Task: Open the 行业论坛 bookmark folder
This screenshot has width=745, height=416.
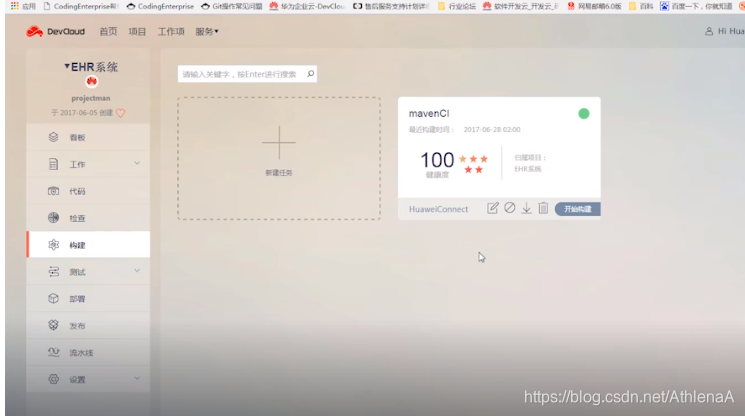Action: point(457,6)
